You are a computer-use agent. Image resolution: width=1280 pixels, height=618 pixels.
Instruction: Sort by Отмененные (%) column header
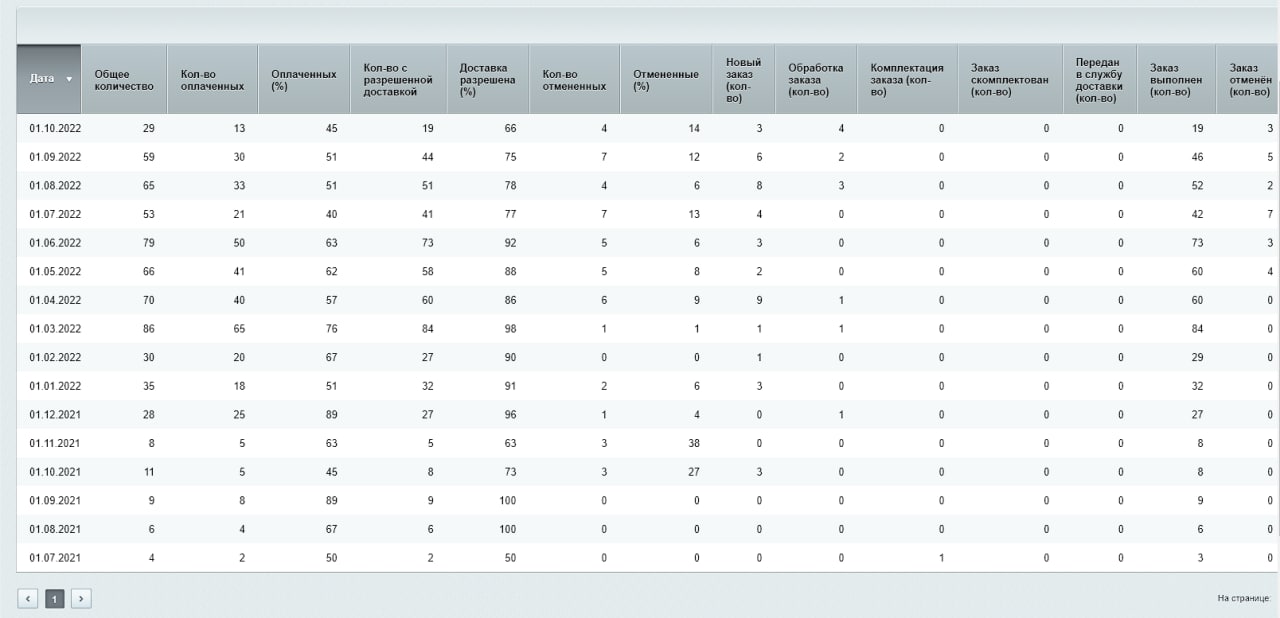[x=665, y=80]
